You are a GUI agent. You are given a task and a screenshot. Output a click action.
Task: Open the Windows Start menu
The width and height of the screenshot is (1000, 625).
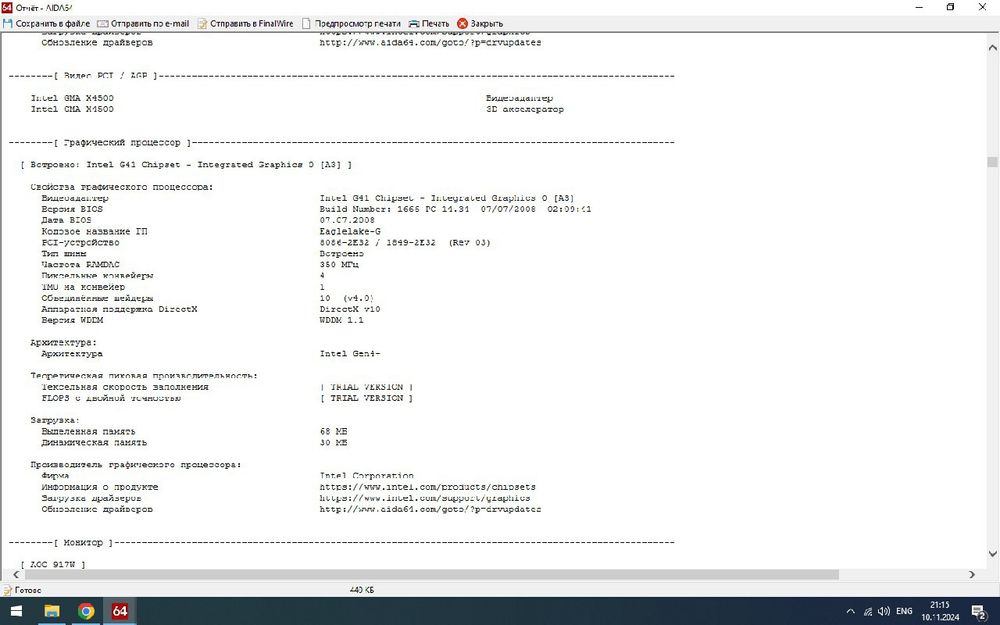click(x=17, y=611)
